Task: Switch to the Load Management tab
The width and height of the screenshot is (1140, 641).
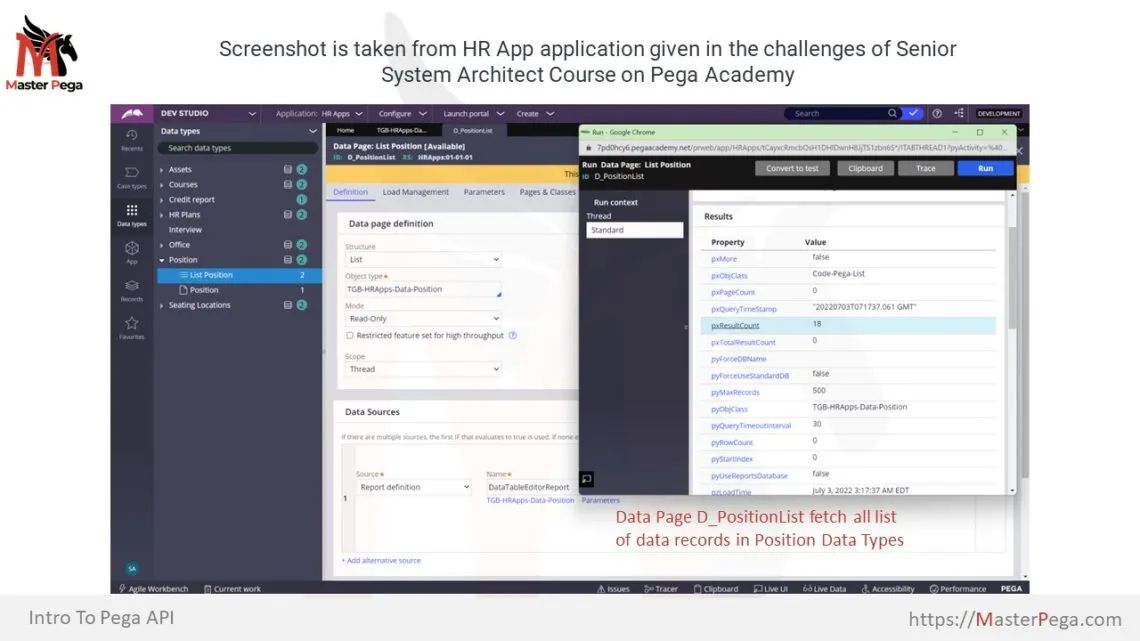Action: pos(414,191)
